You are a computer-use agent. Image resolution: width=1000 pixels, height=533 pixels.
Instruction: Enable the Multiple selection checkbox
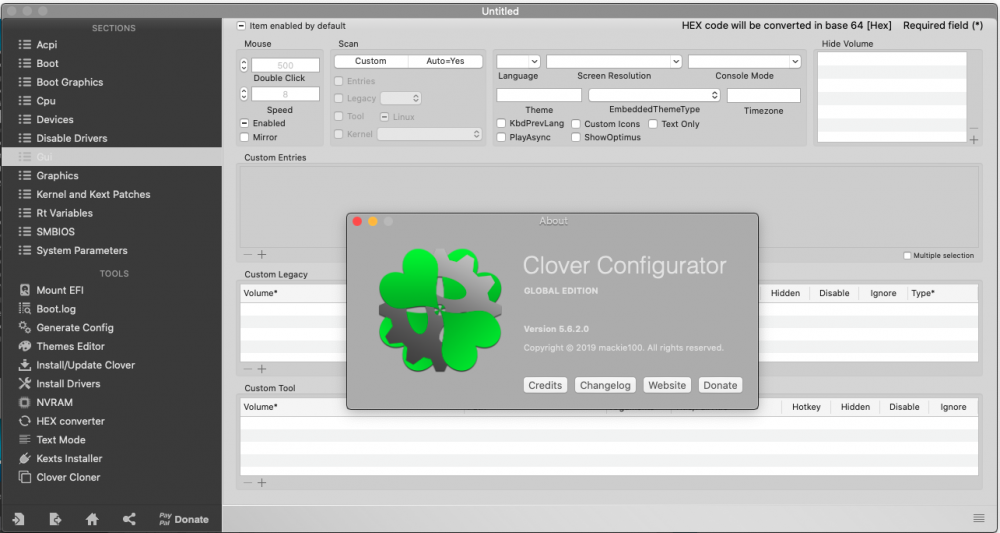907,256
